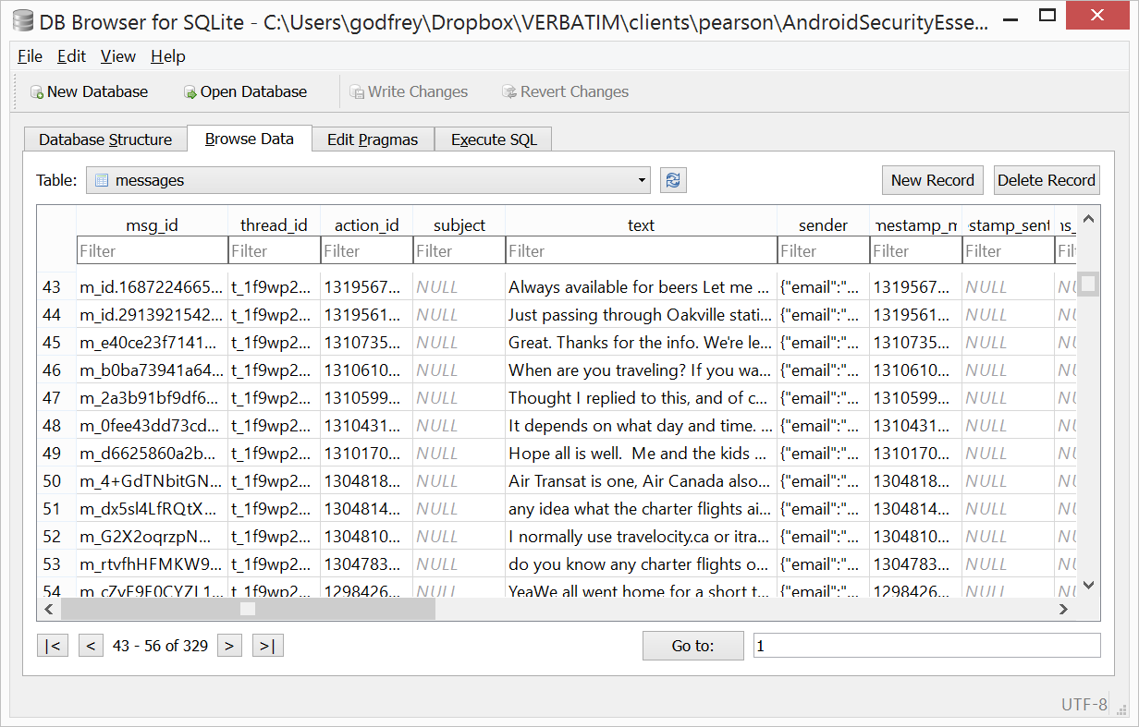Switch to the Execute SQL tab
Screen dimensions: 1139x727
[493, 139]
